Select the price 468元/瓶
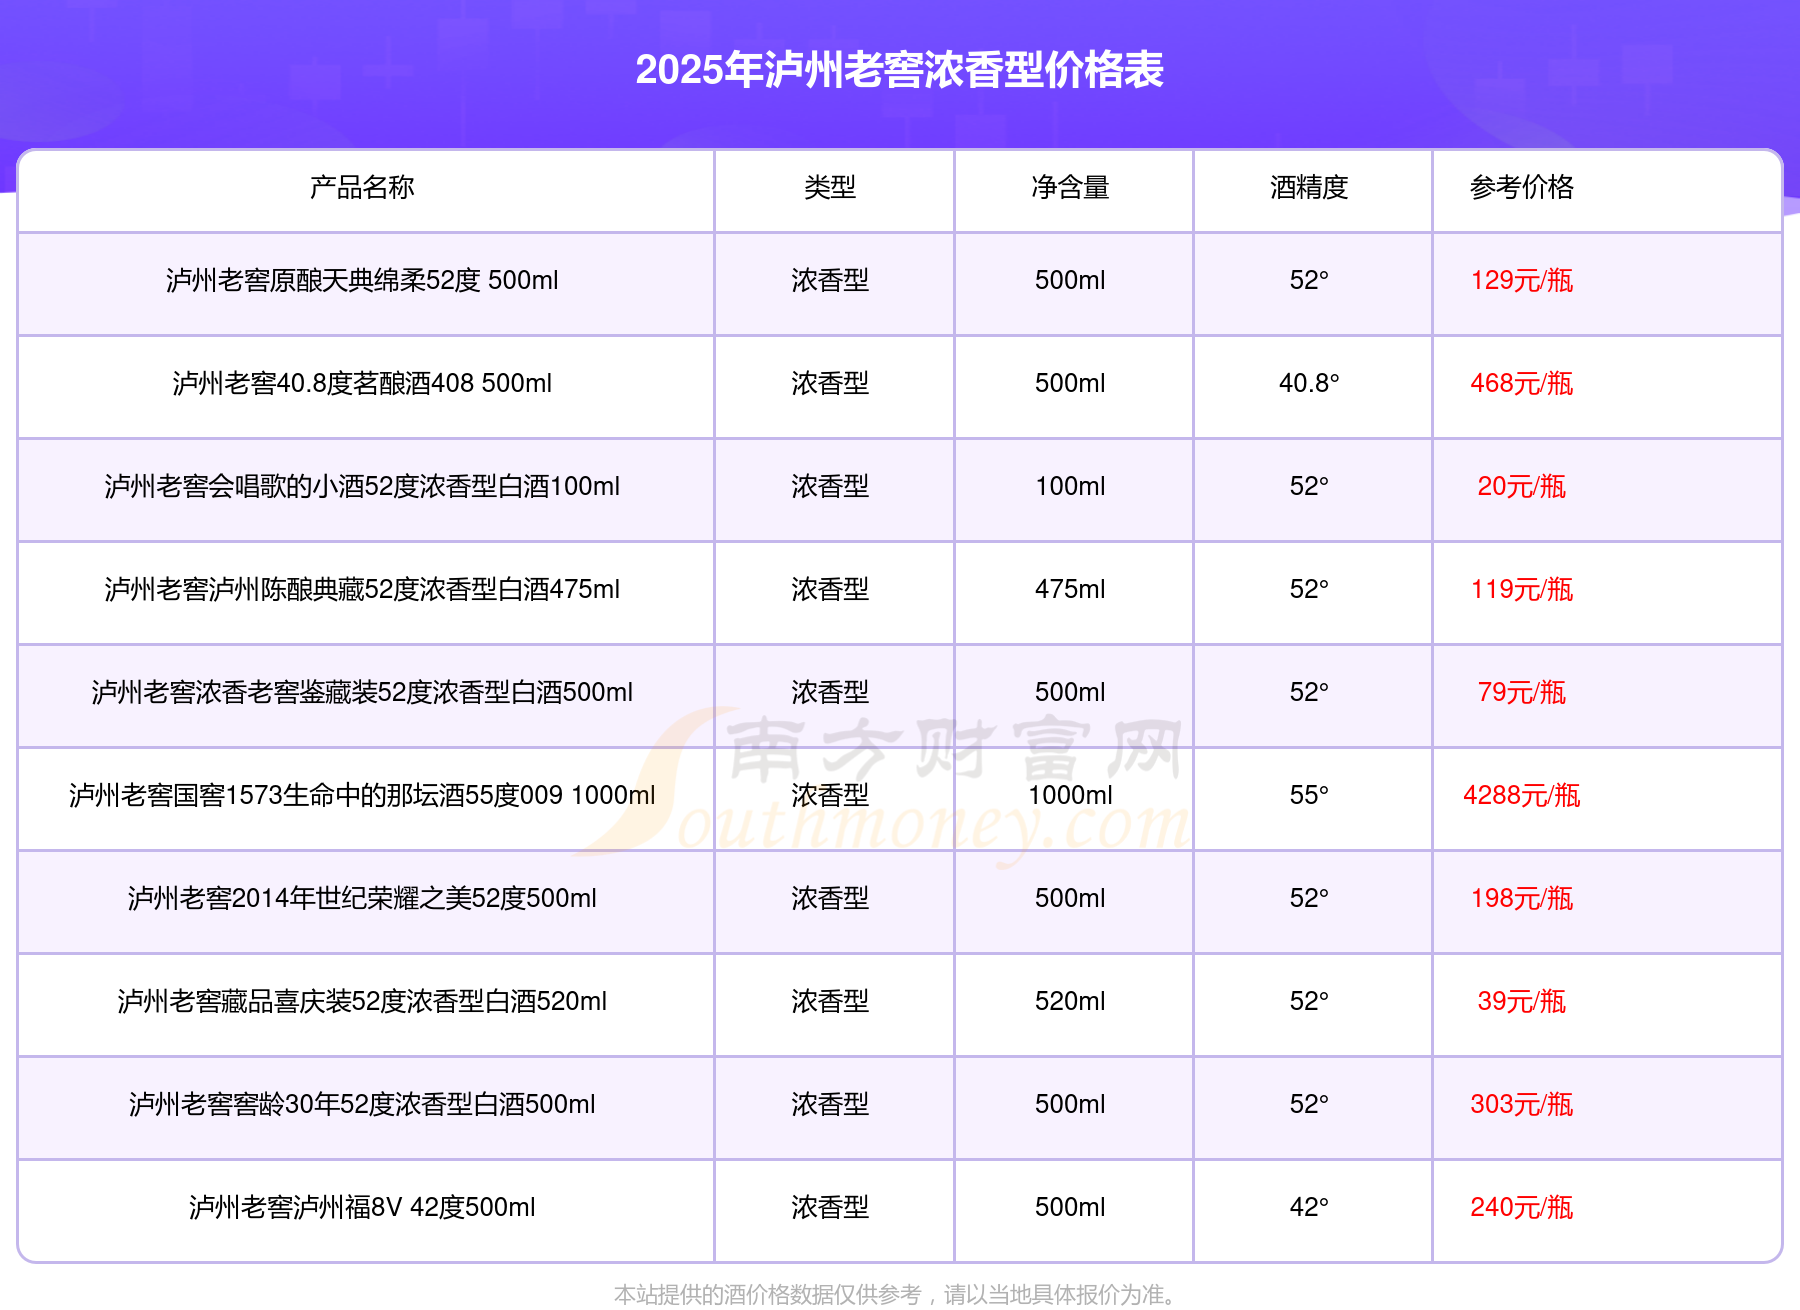This screenshot has height=1310, width=1800. 1522,383
